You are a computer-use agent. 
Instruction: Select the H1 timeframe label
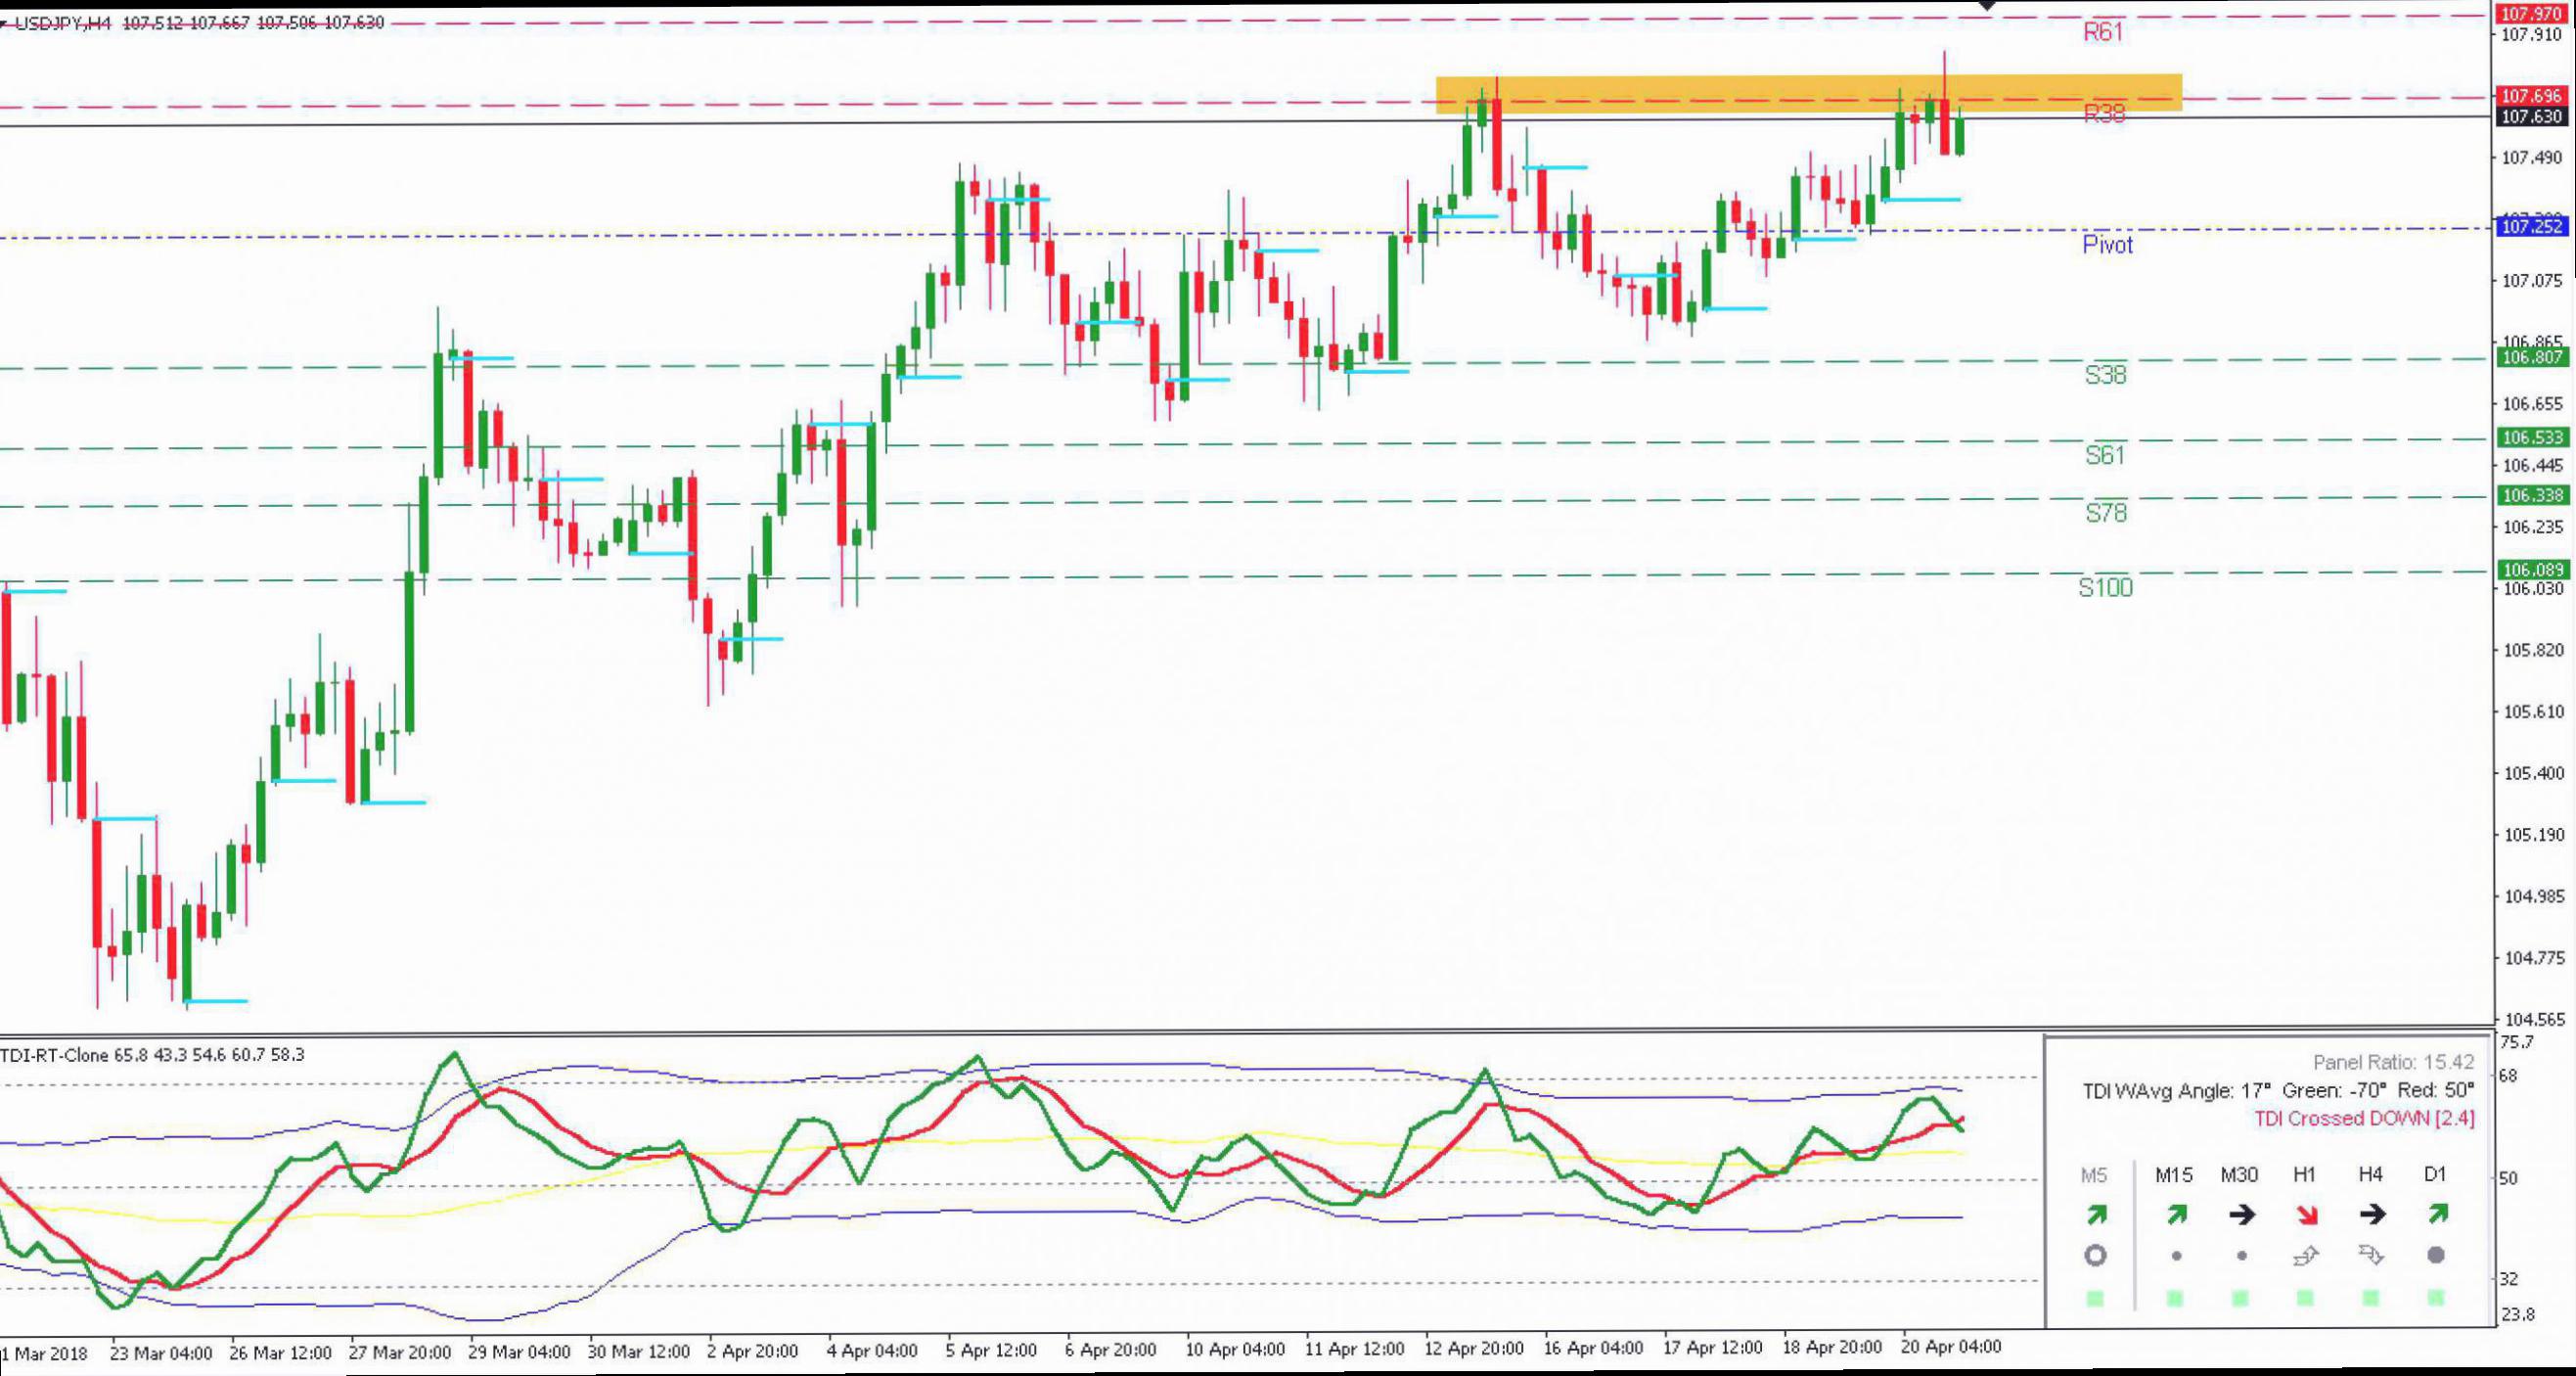(2304, 1175)
